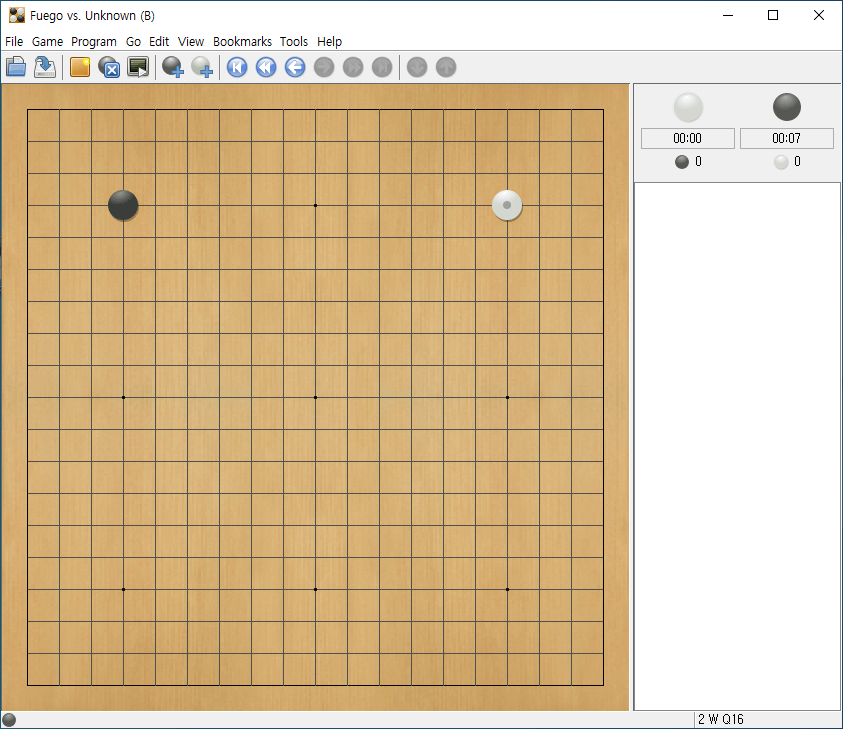Image resolution: width=843 pixels, height=729 pixels.
Task: Go back one move
Action: click(x=295, y=67)
